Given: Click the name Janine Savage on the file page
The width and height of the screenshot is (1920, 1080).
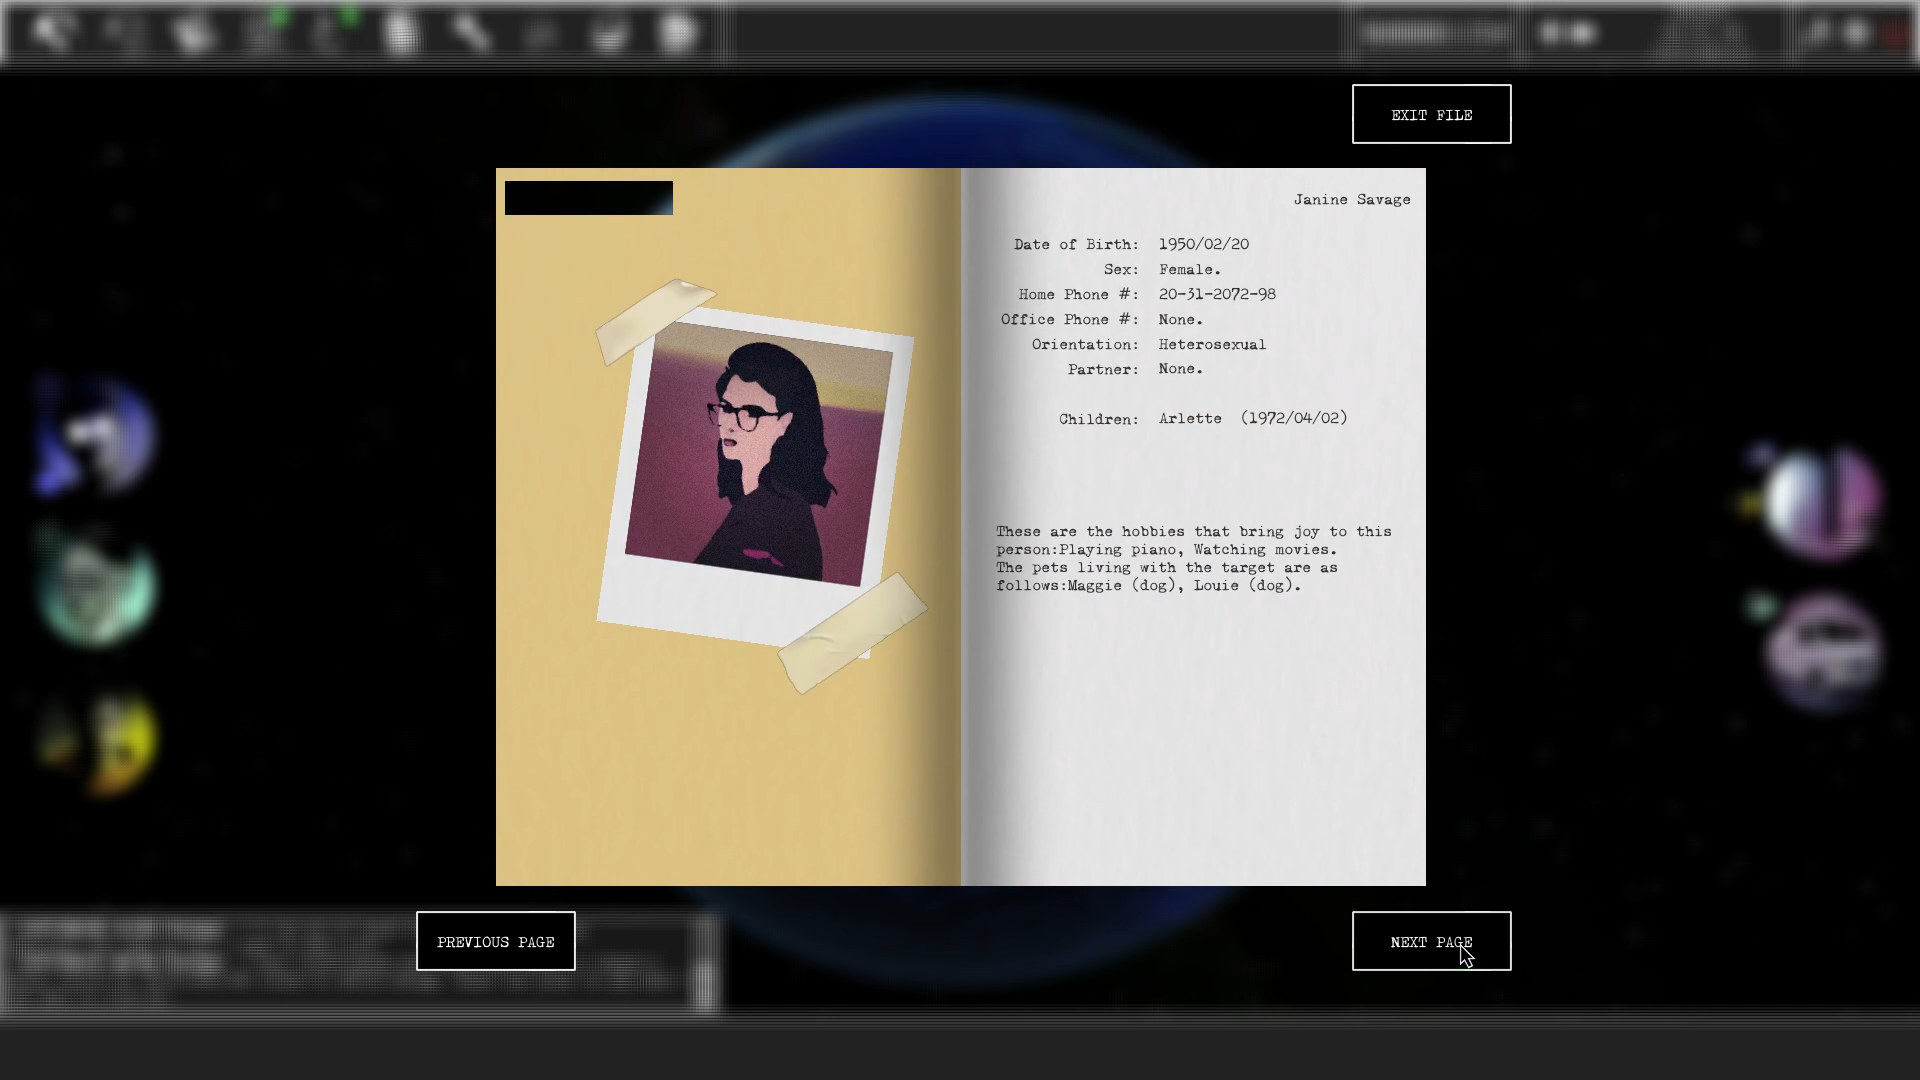Looking at the screenshot, I should (x=1352, y=199).
